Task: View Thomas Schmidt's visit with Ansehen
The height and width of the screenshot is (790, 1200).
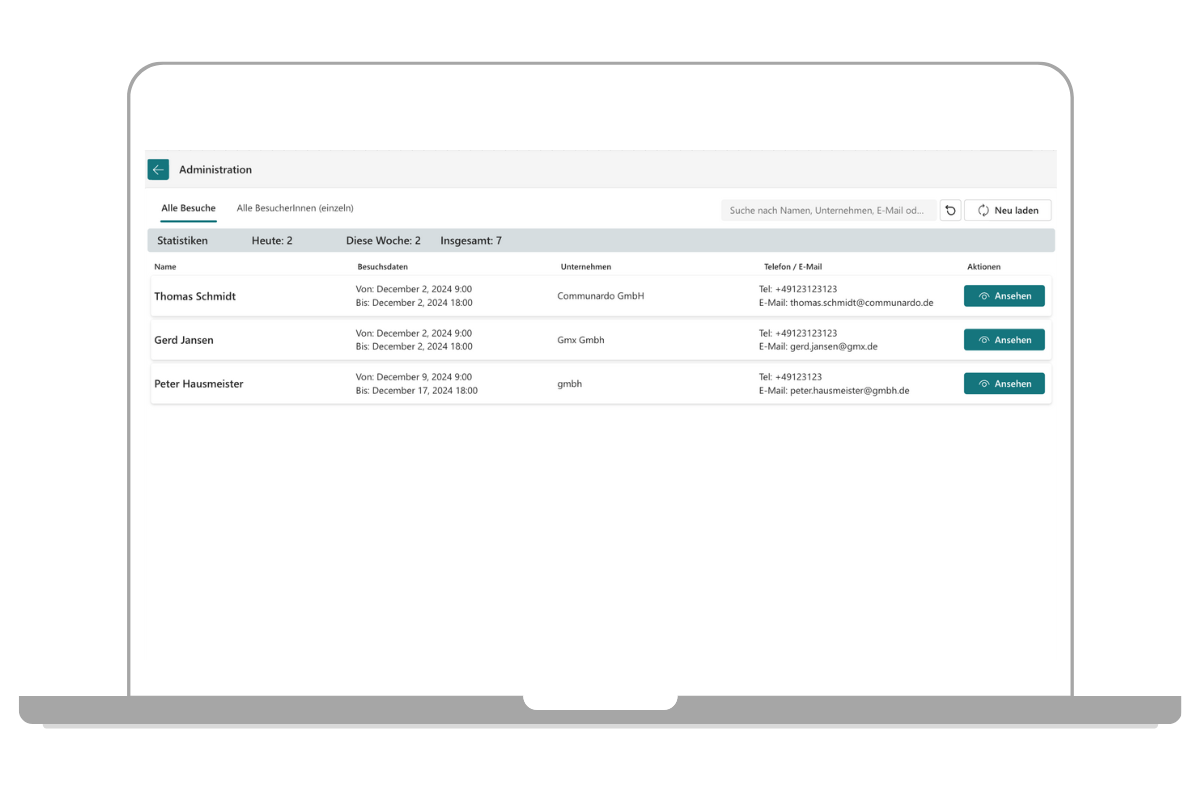Action: point(1004,296)
